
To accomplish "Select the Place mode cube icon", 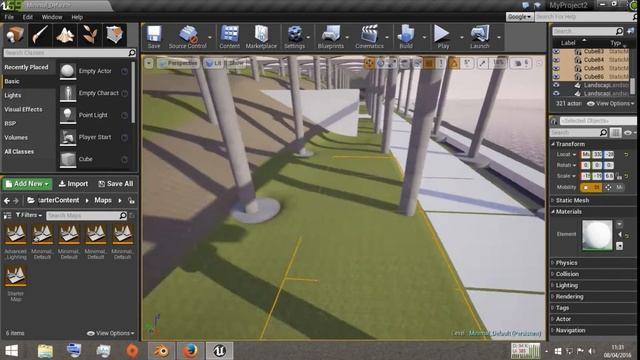I will click(15, 35).
